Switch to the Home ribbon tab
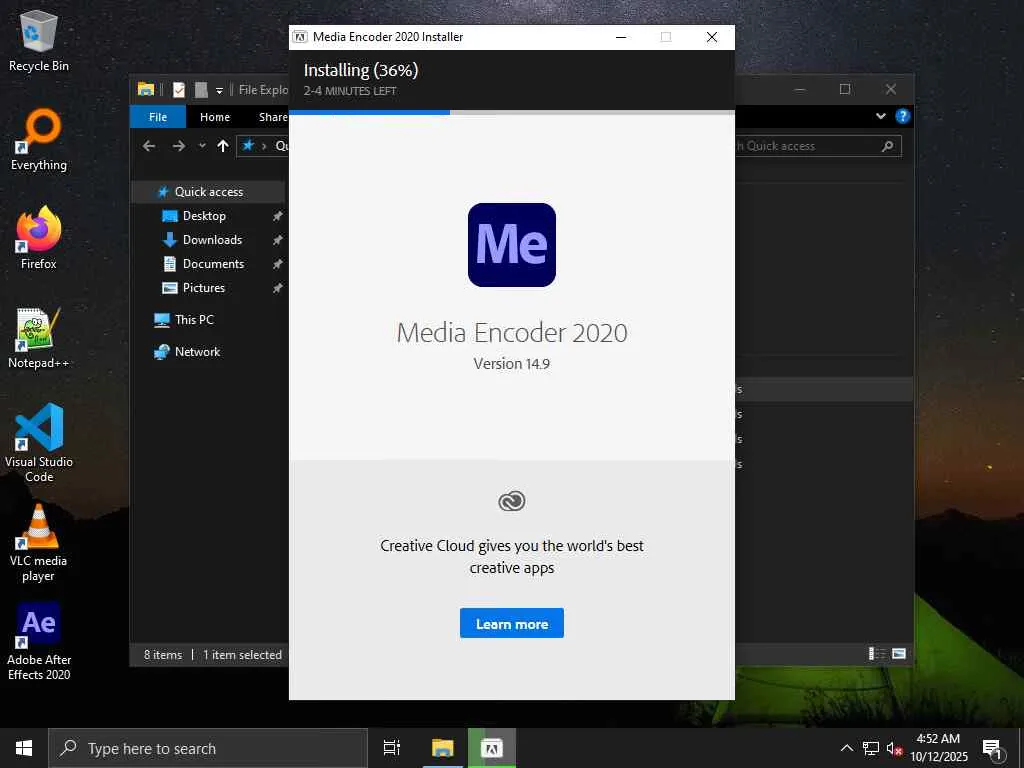Screen dimensions: 1024x768 tap(215, 117)
